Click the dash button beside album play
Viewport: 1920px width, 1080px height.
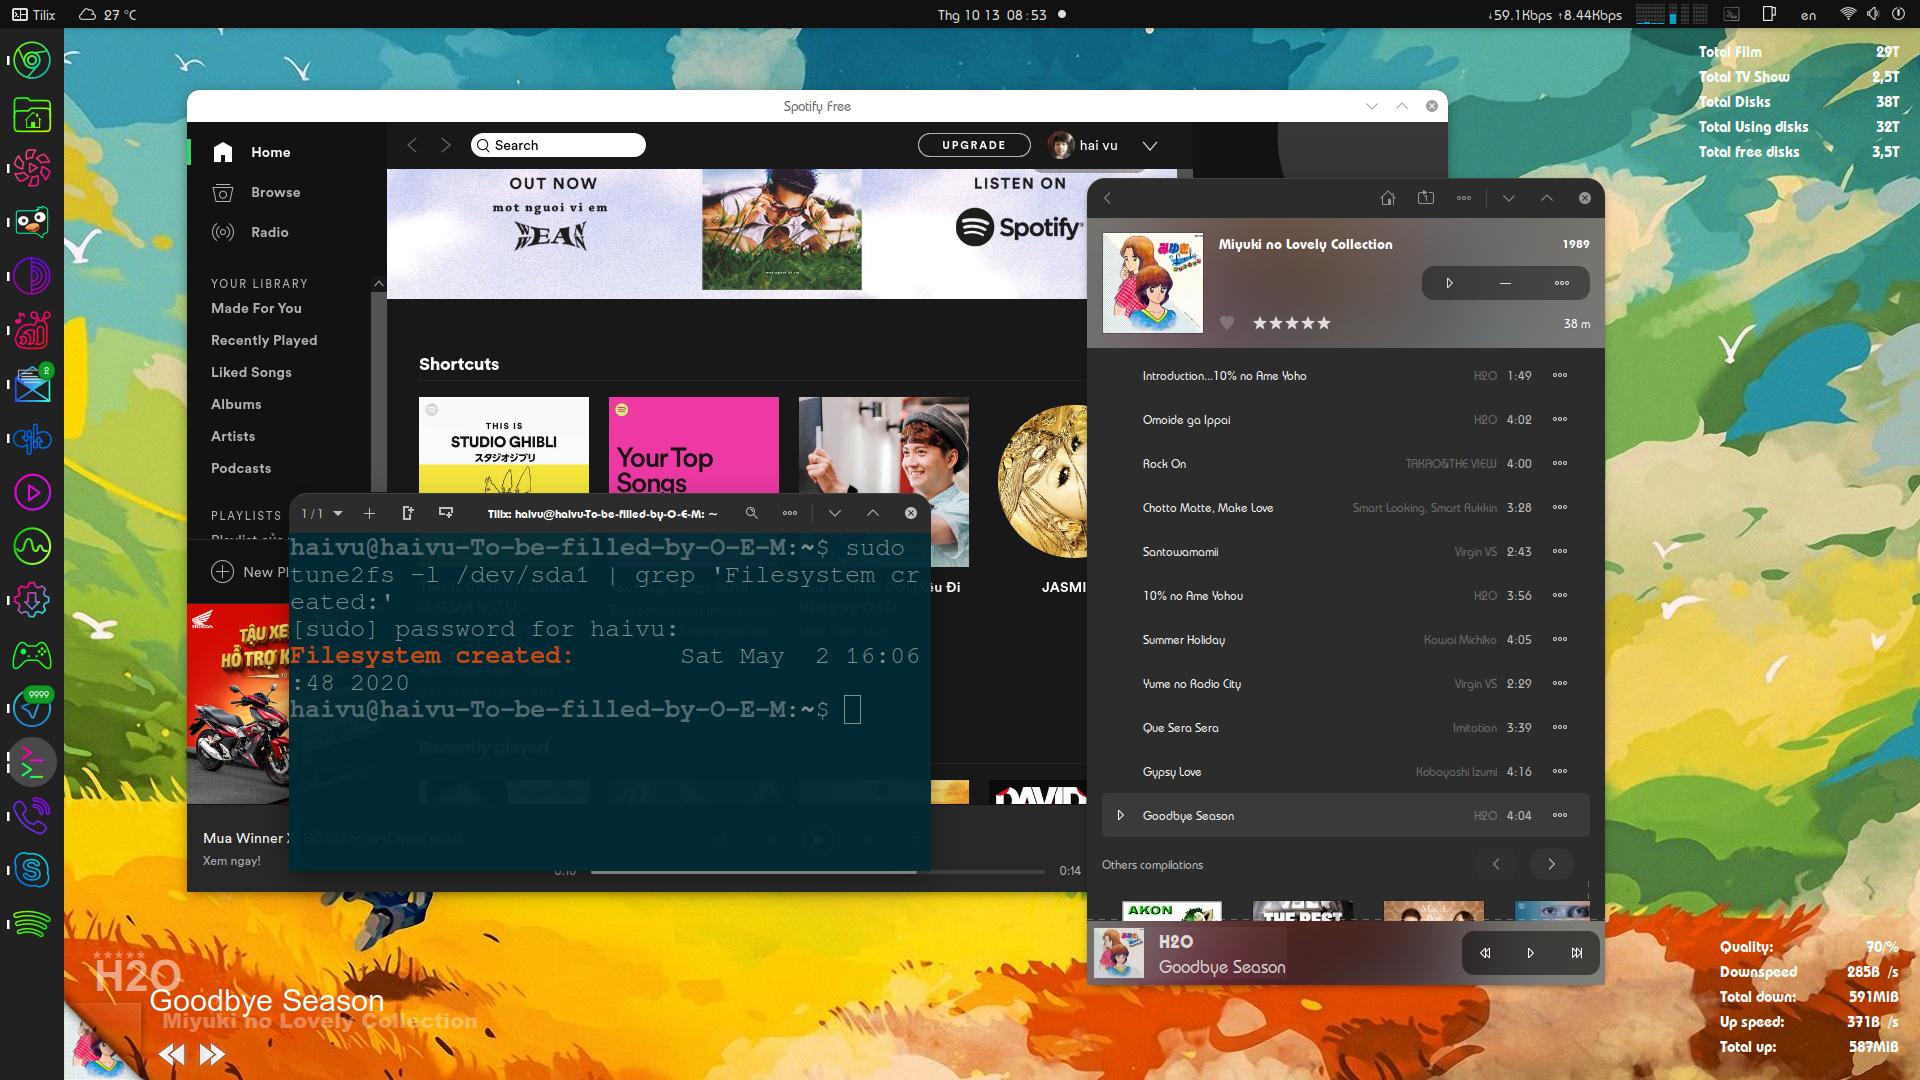(1505, 283)
